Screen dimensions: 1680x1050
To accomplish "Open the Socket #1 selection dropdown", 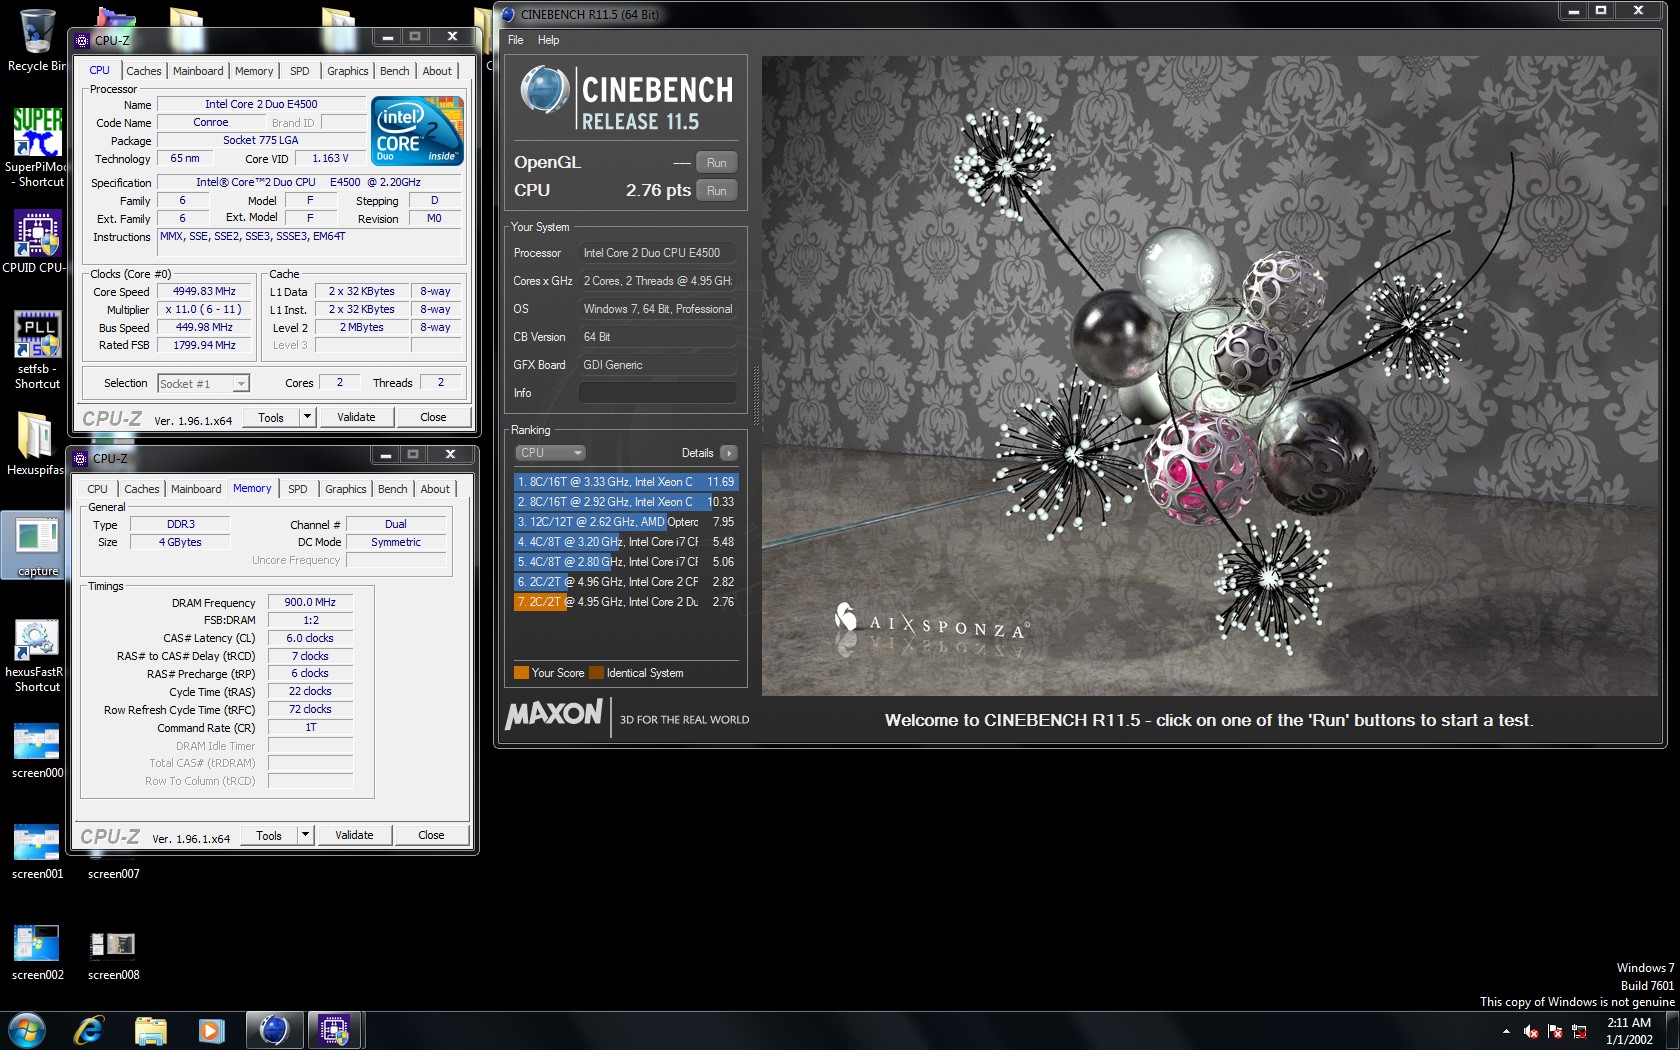I will [x=203, y=384].
